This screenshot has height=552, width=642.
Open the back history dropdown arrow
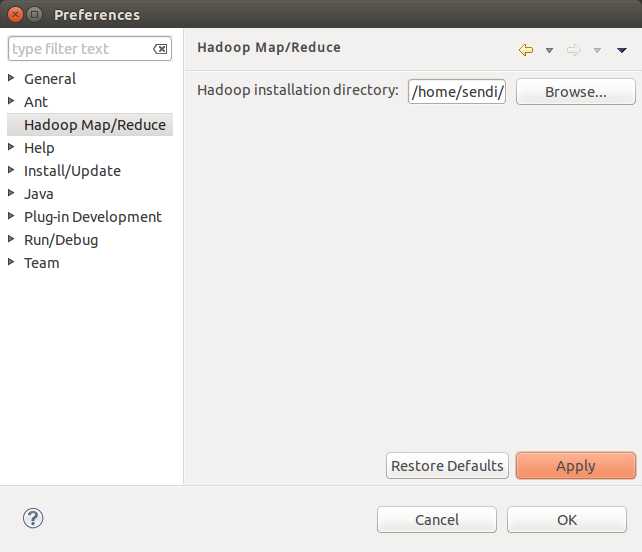549,51
